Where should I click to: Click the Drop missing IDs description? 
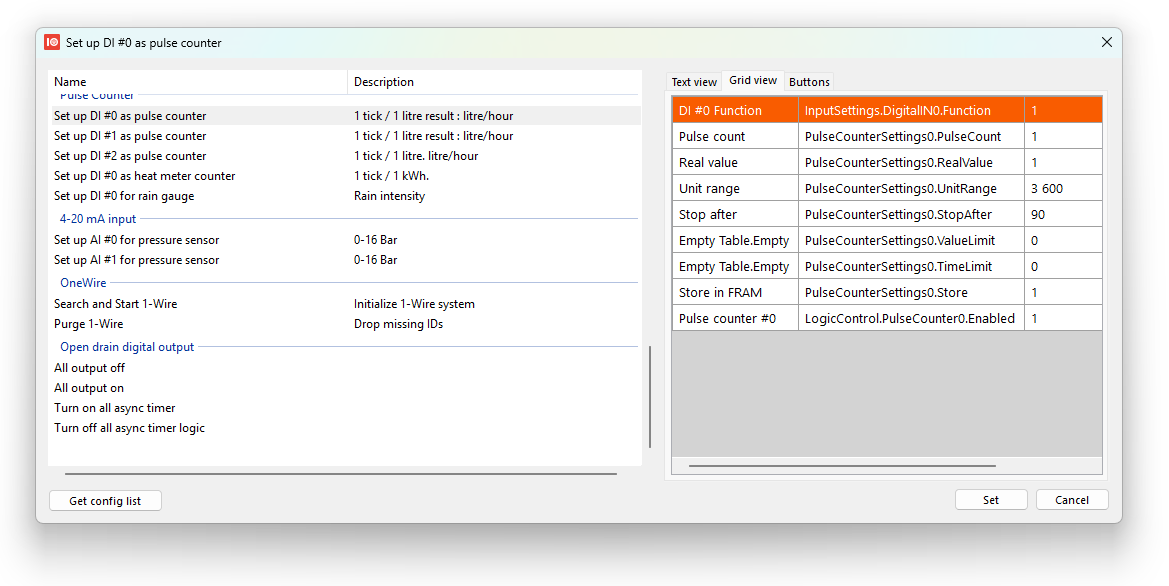[x=398, y=324]
